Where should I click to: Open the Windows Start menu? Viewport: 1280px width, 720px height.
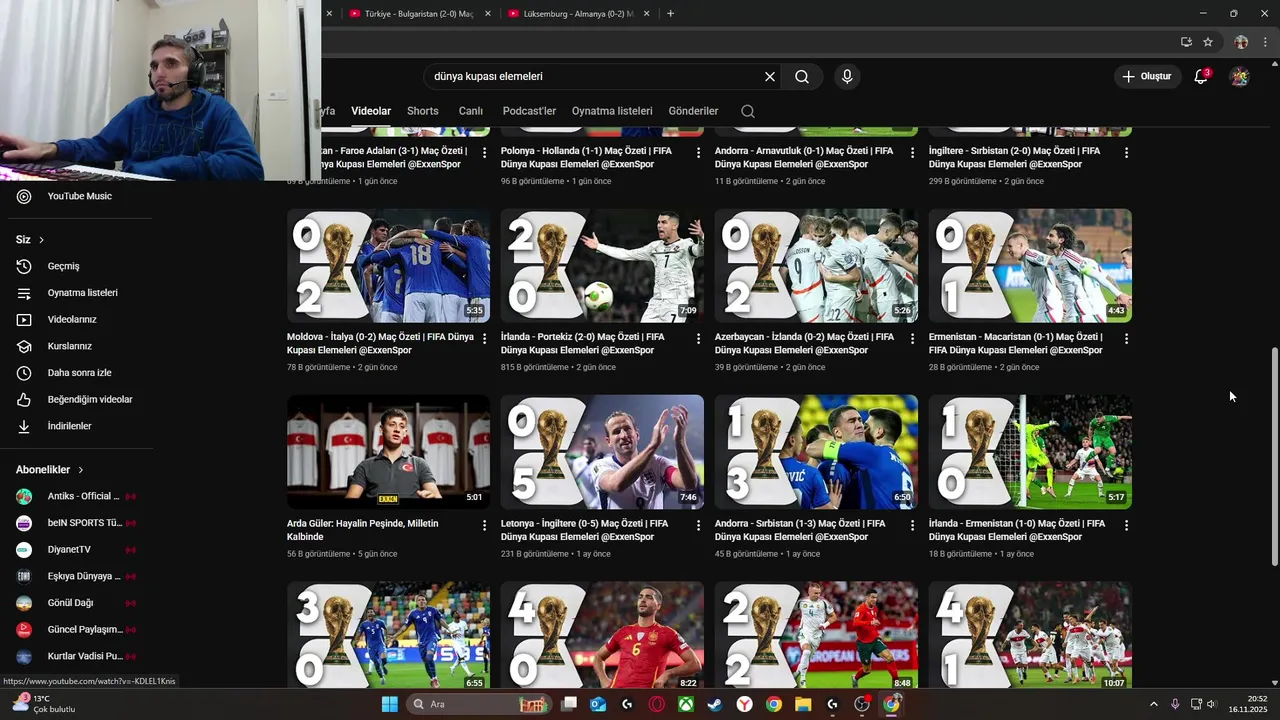coord(389,704)
